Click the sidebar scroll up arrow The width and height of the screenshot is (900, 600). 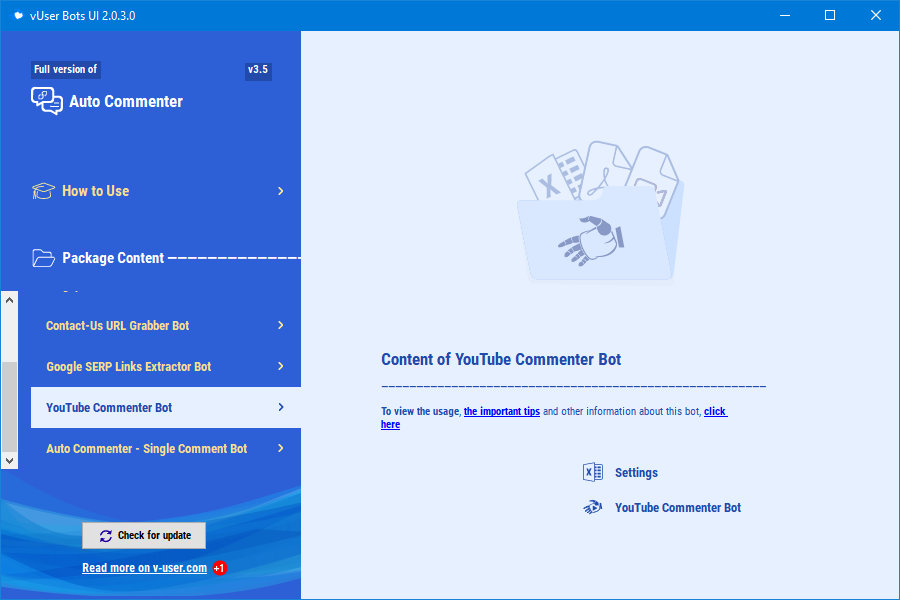(9, 300)
